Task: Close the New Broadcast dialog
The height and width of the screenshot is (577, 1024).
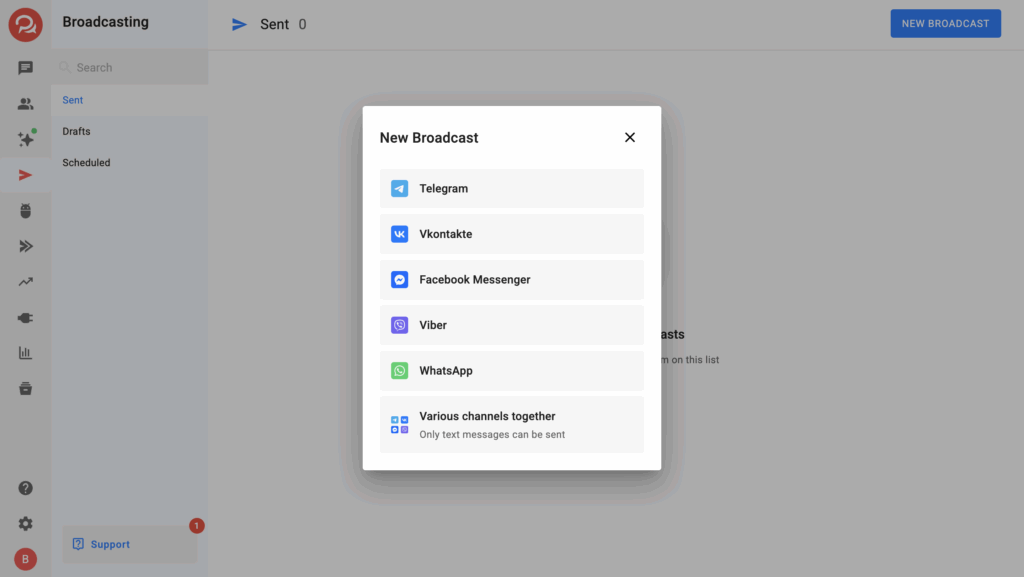Action: (630, 138)
